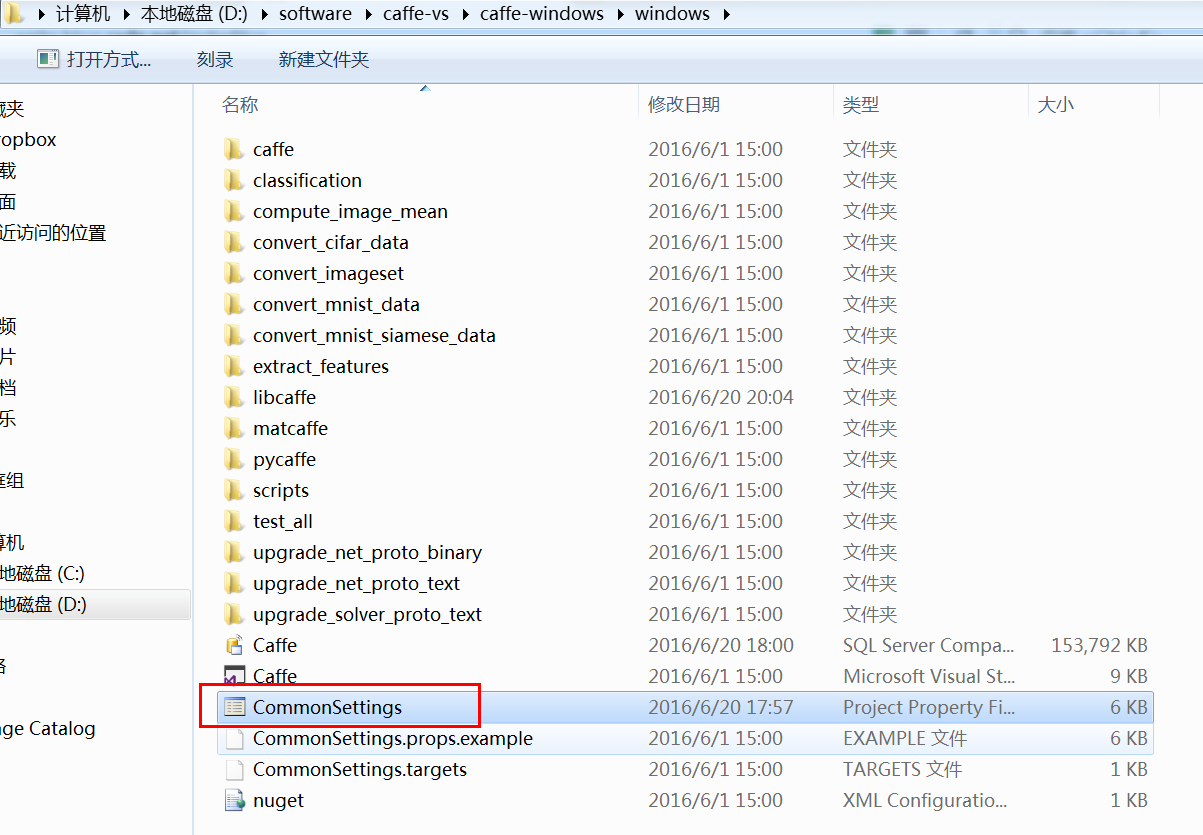Select the upgrade_solver_proto_text folder icon
Image resolution: width=1203 pixels, height=835 pixels.
pos(234,614)
